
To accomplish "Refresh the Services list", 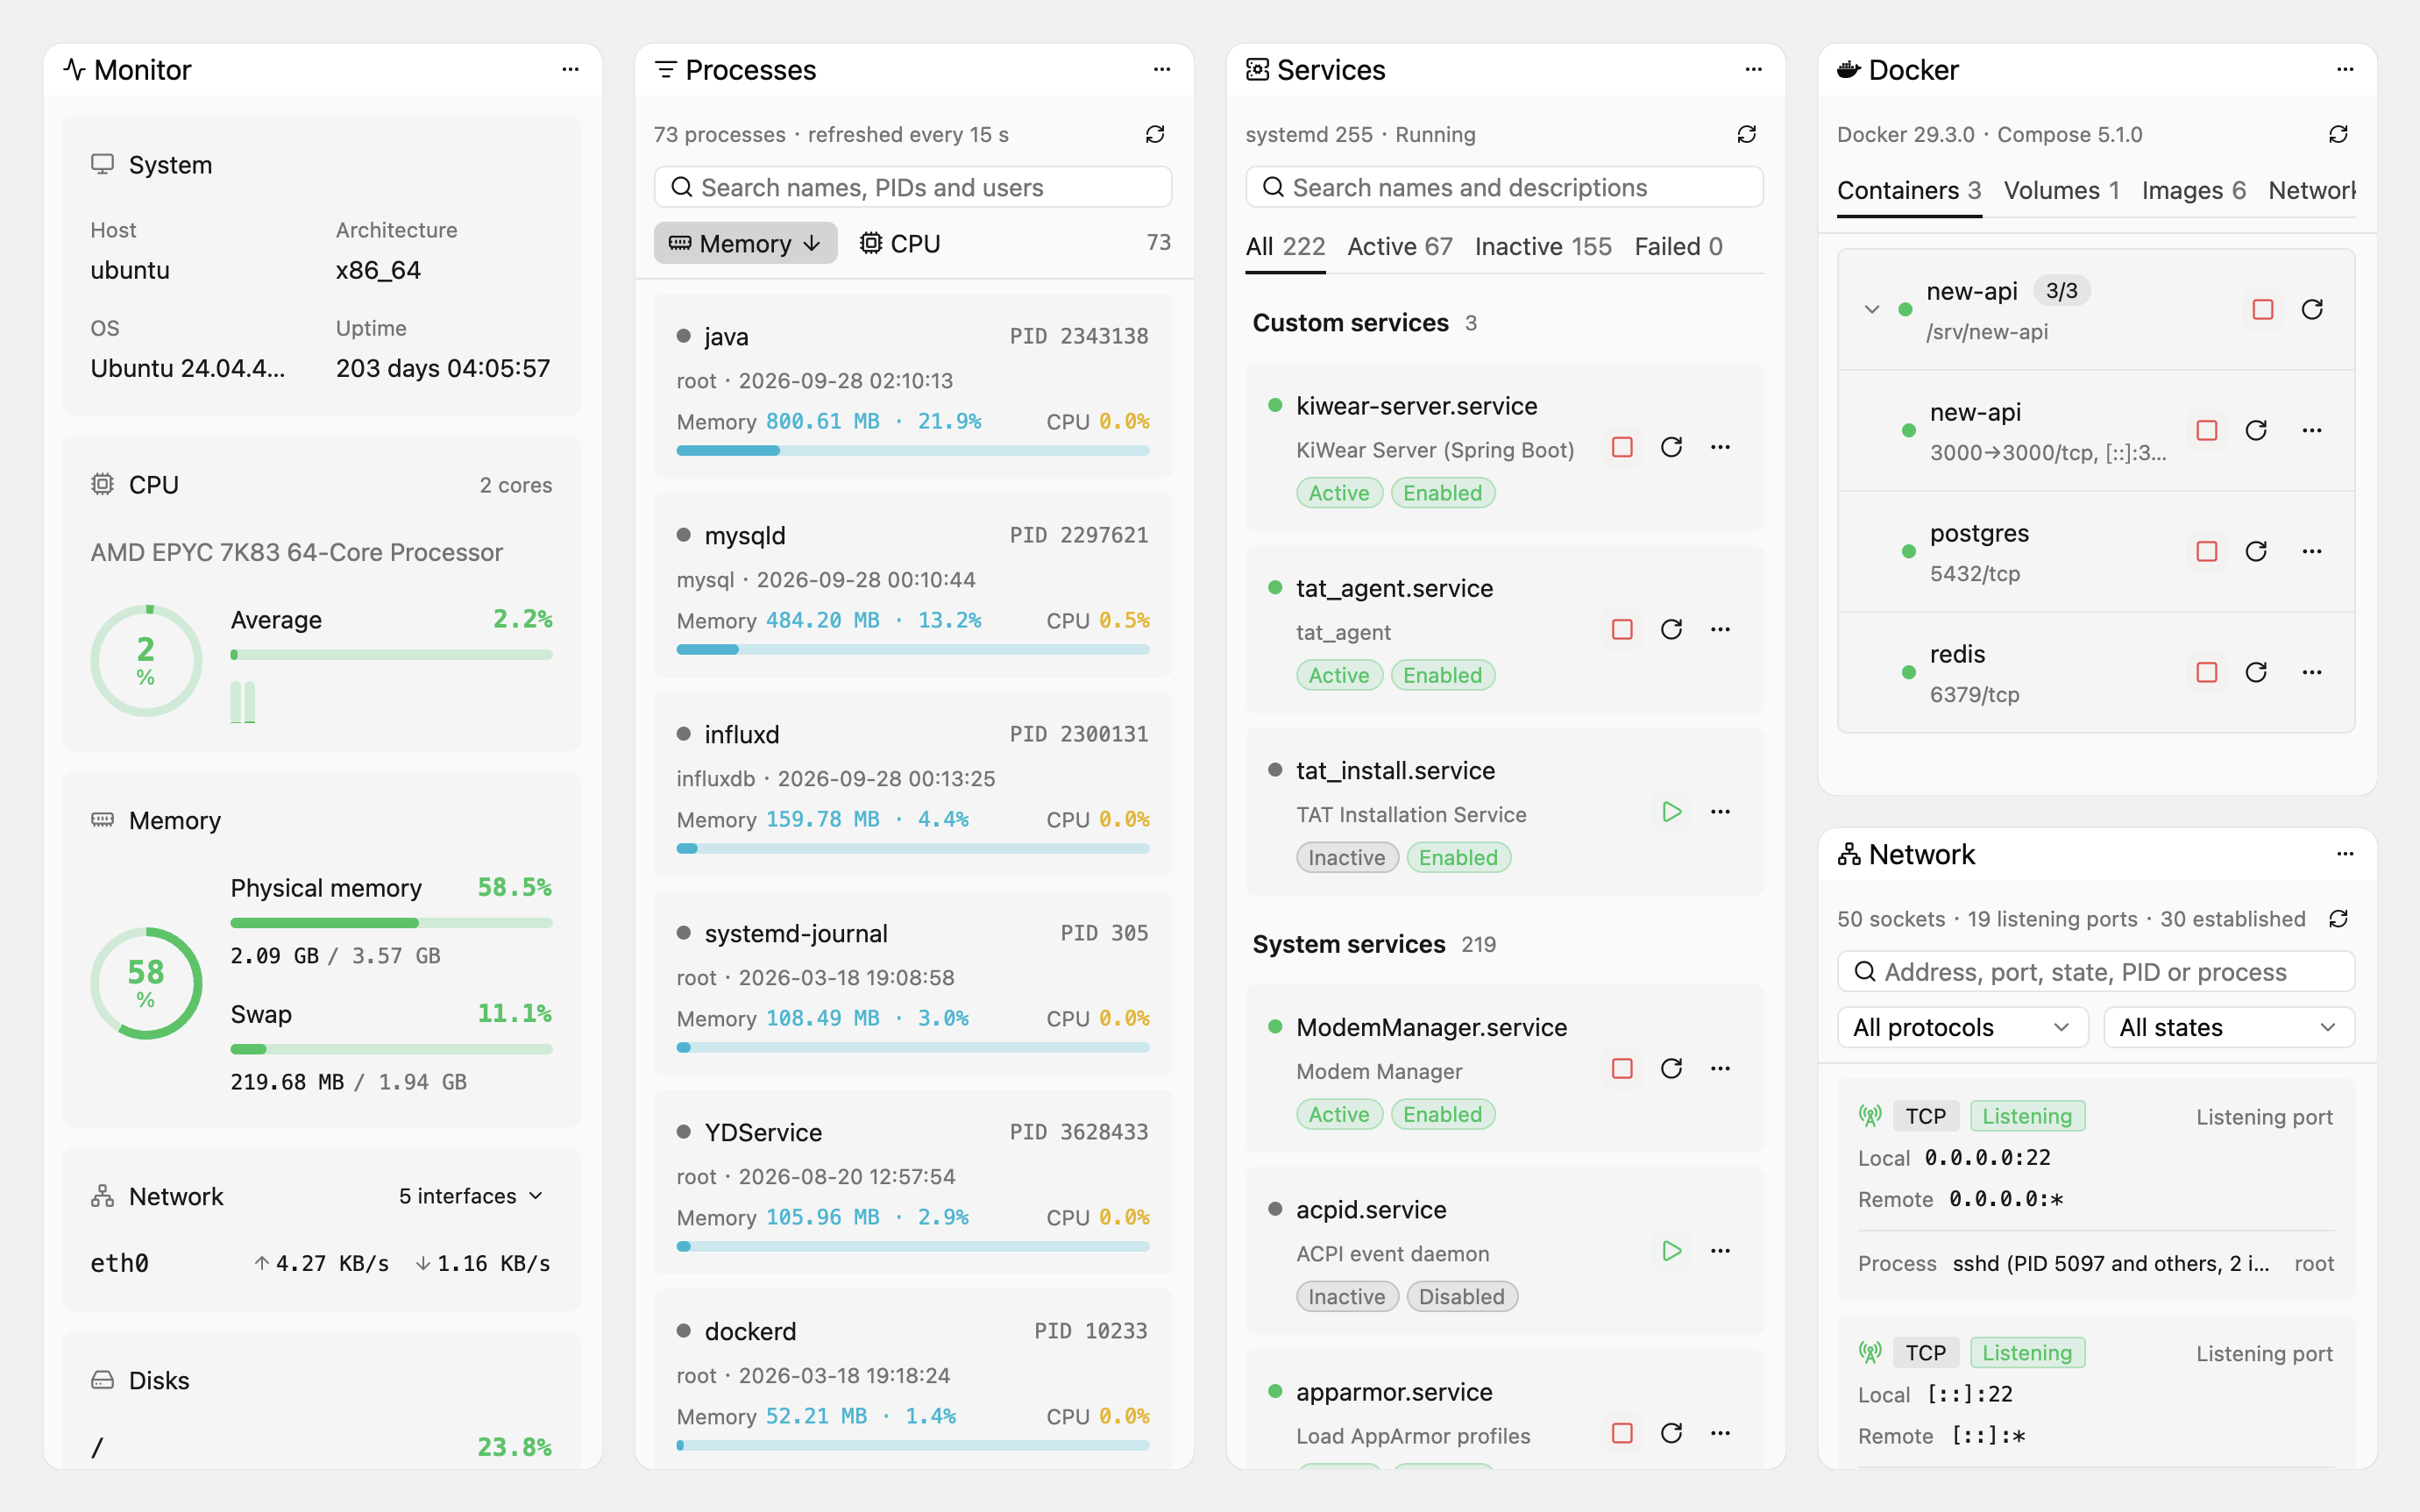I will pyautogui.click(x=1746, y=134).
